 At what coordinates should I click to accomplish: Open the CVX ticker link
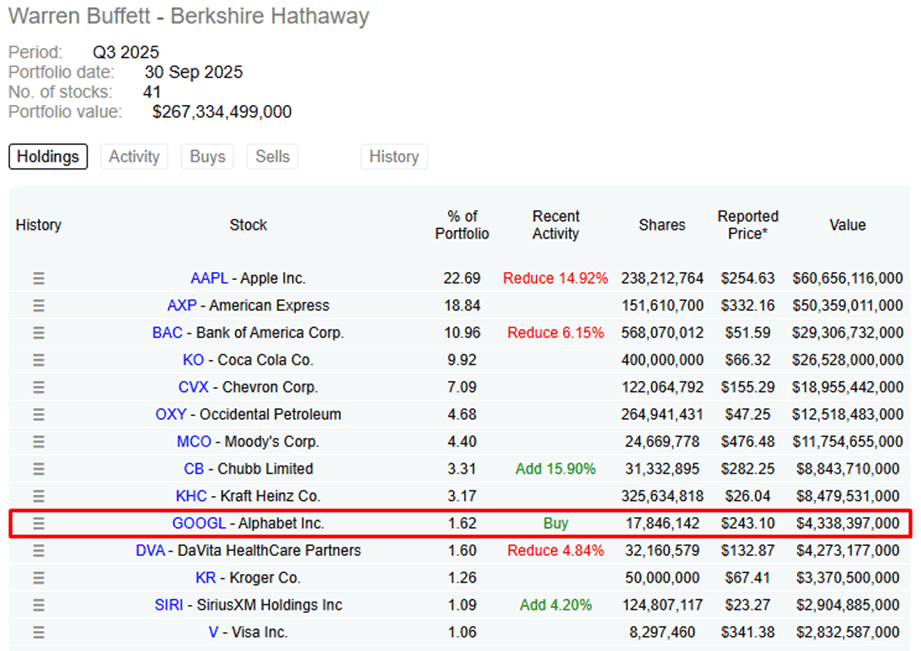coord(193,387)
